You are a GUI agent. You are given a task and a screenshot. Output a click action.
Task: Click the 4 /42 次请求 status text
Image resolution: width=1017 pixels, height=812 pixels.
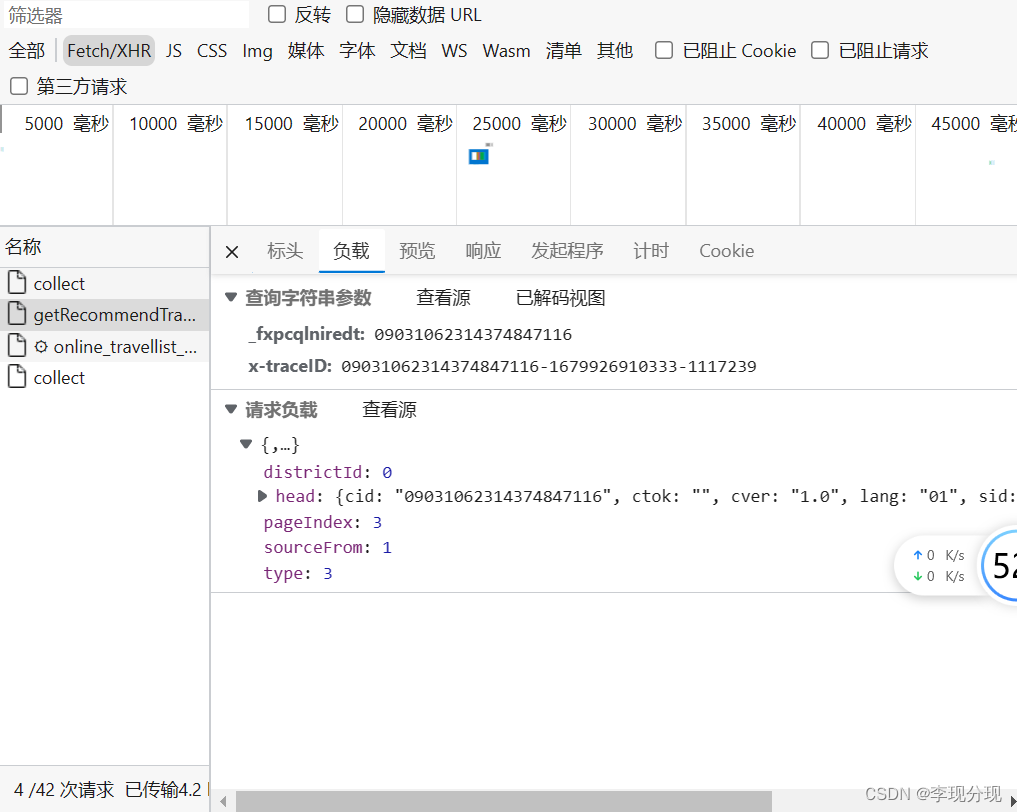coord(64,790)
